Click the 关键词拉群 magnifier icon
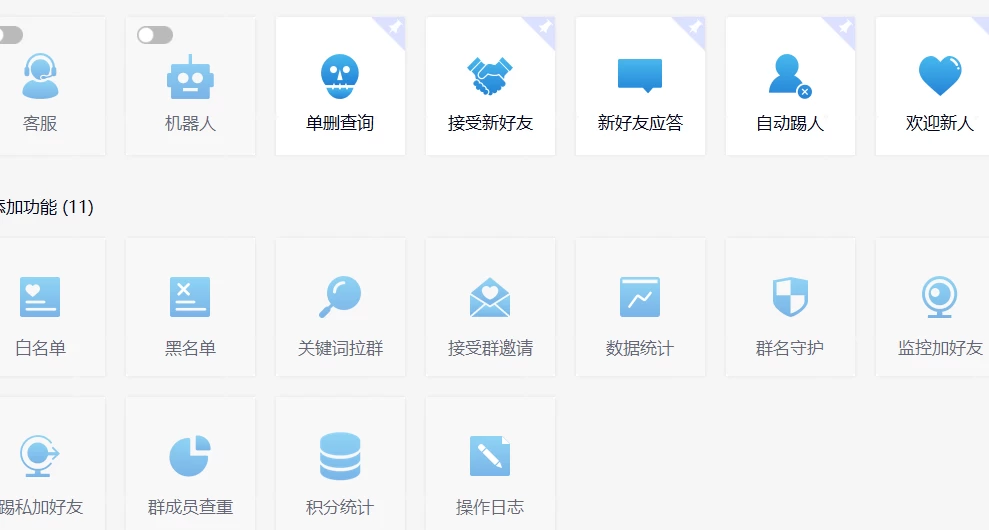Image resolution: width=989 pixels, height=530 pixels. (340, 297)
